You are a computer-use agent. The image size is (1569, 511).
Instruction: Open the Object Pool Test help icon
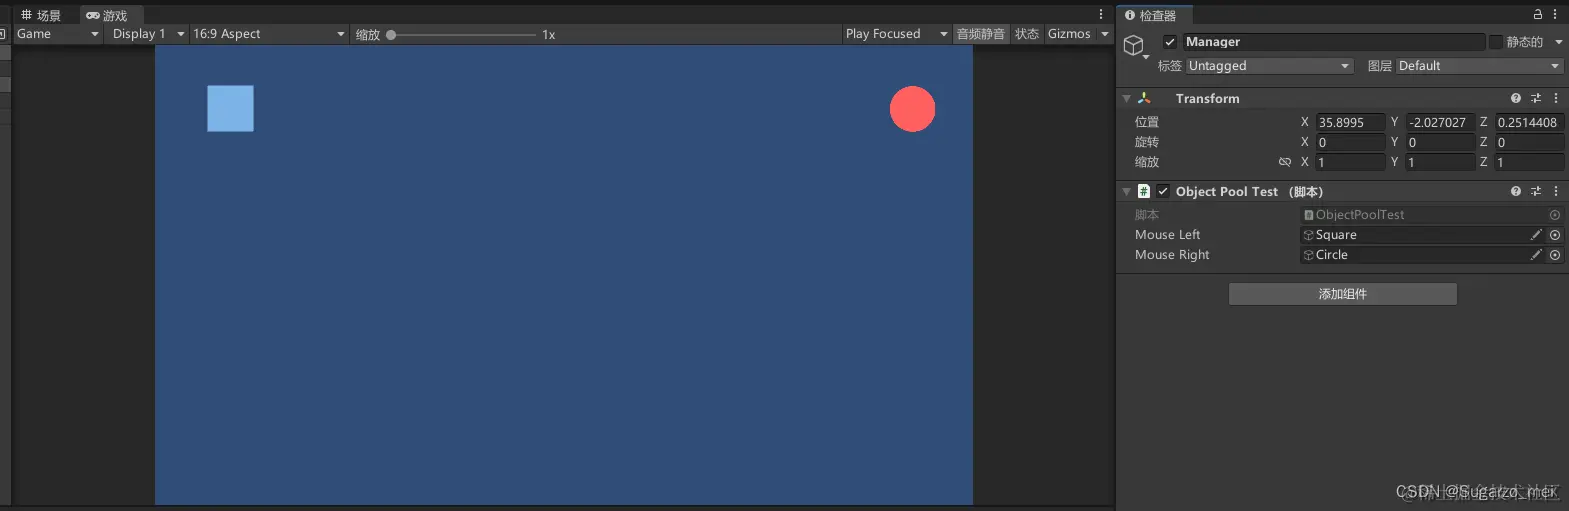(1516, 191)
